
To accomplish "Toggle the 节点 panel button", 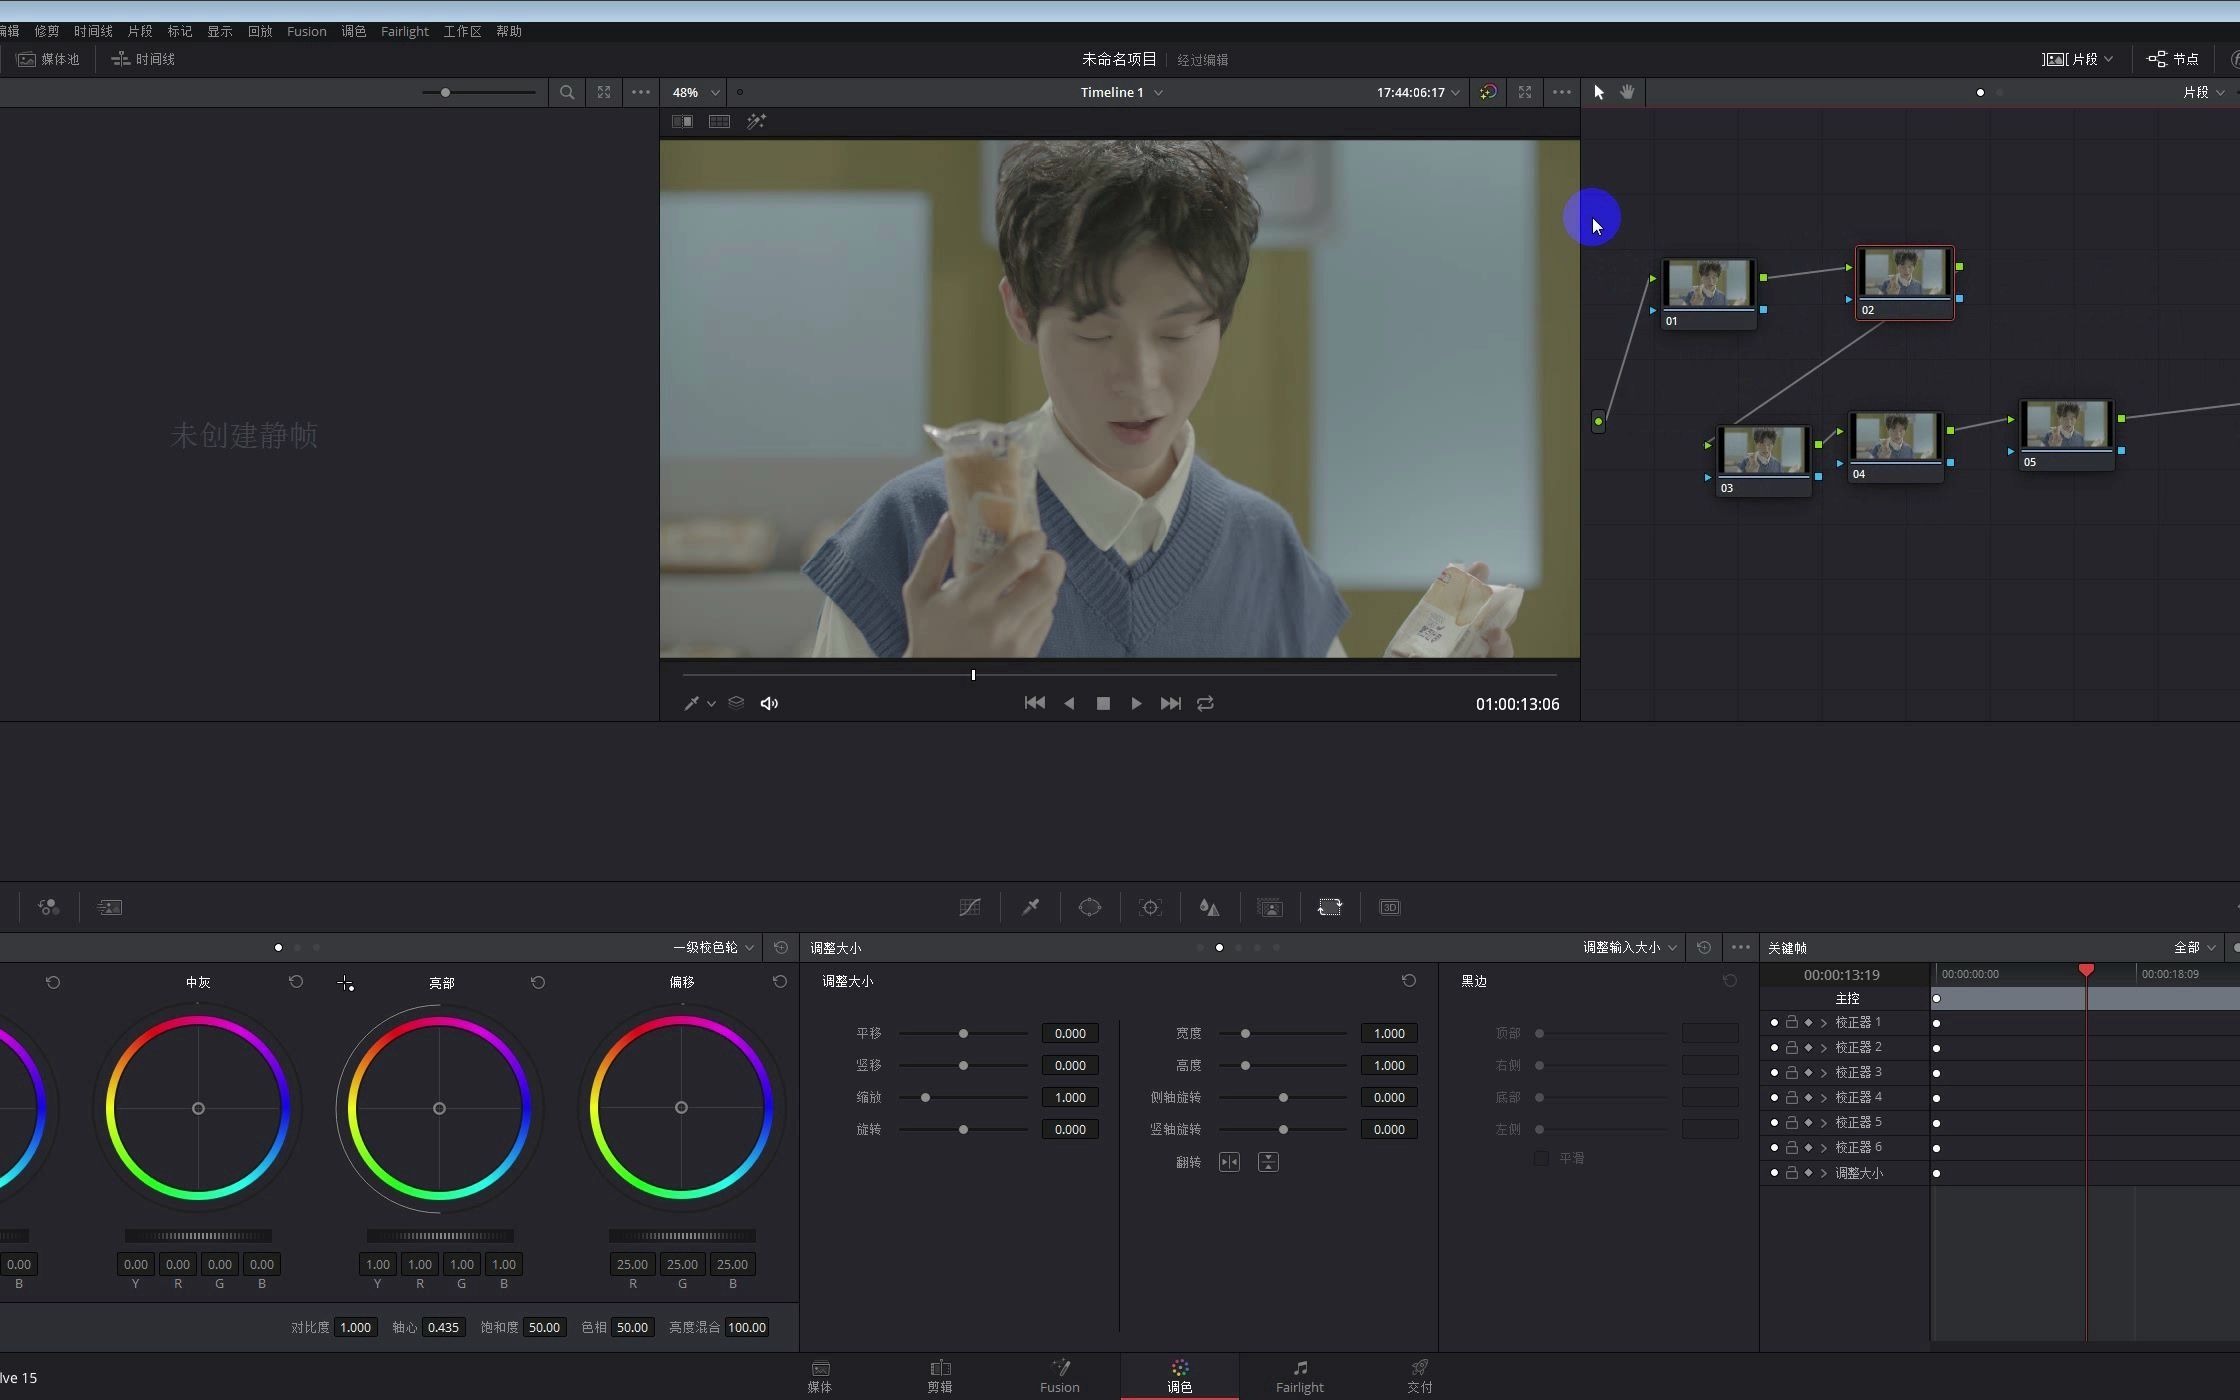I will pyautogui.click(x=2173, y=59).
